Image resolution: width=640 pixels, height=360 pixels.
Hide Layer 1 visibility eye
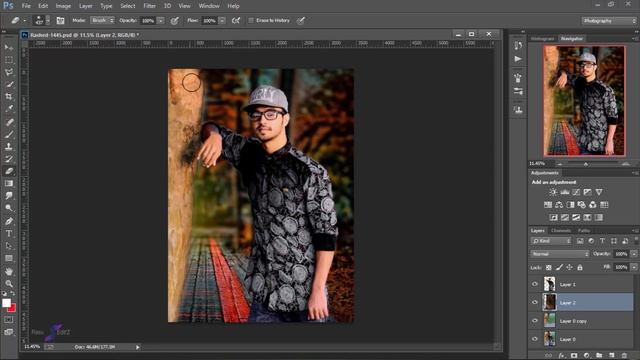pyautogui.click(x=535, y=284)
